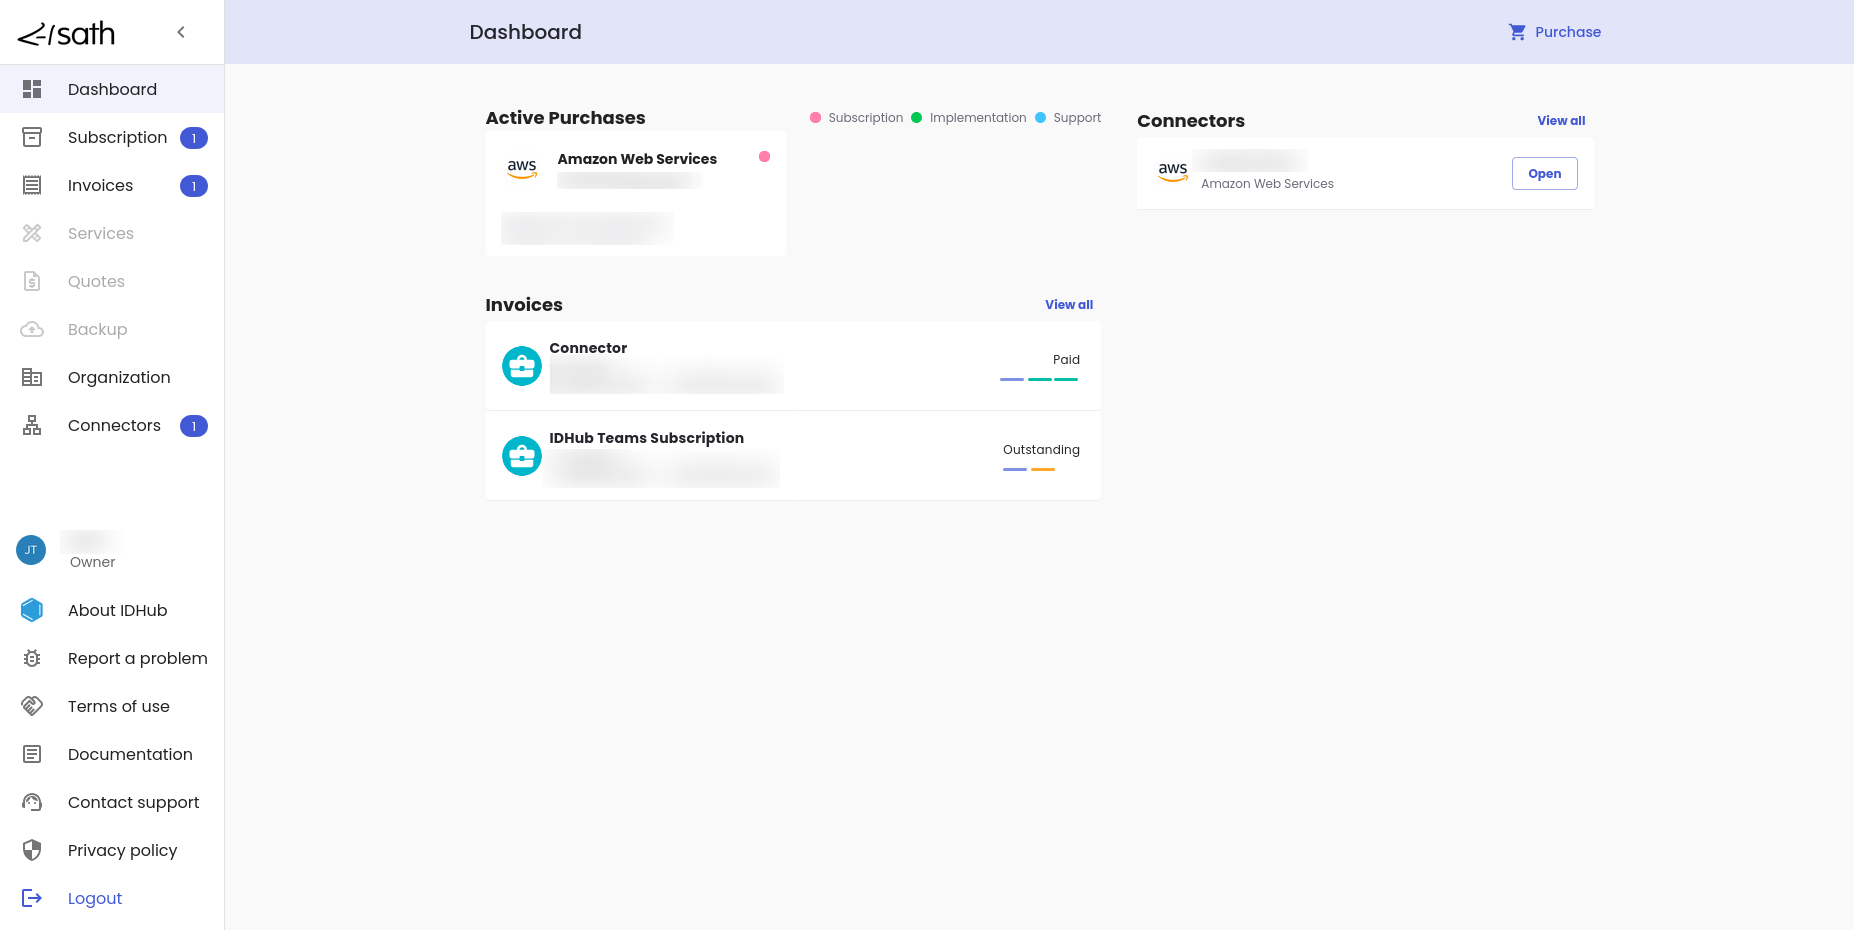Screen dimensions: 1854x930
Task: Click the Organization building icon
Action: (32, 378)
